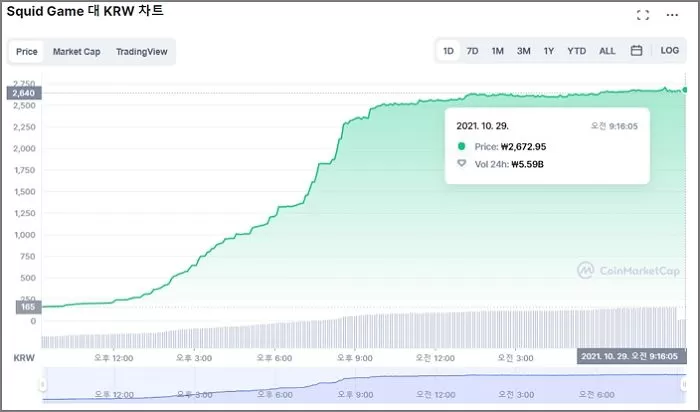Select the 1D time range
The image size is (700, 412).
(449, 50)
